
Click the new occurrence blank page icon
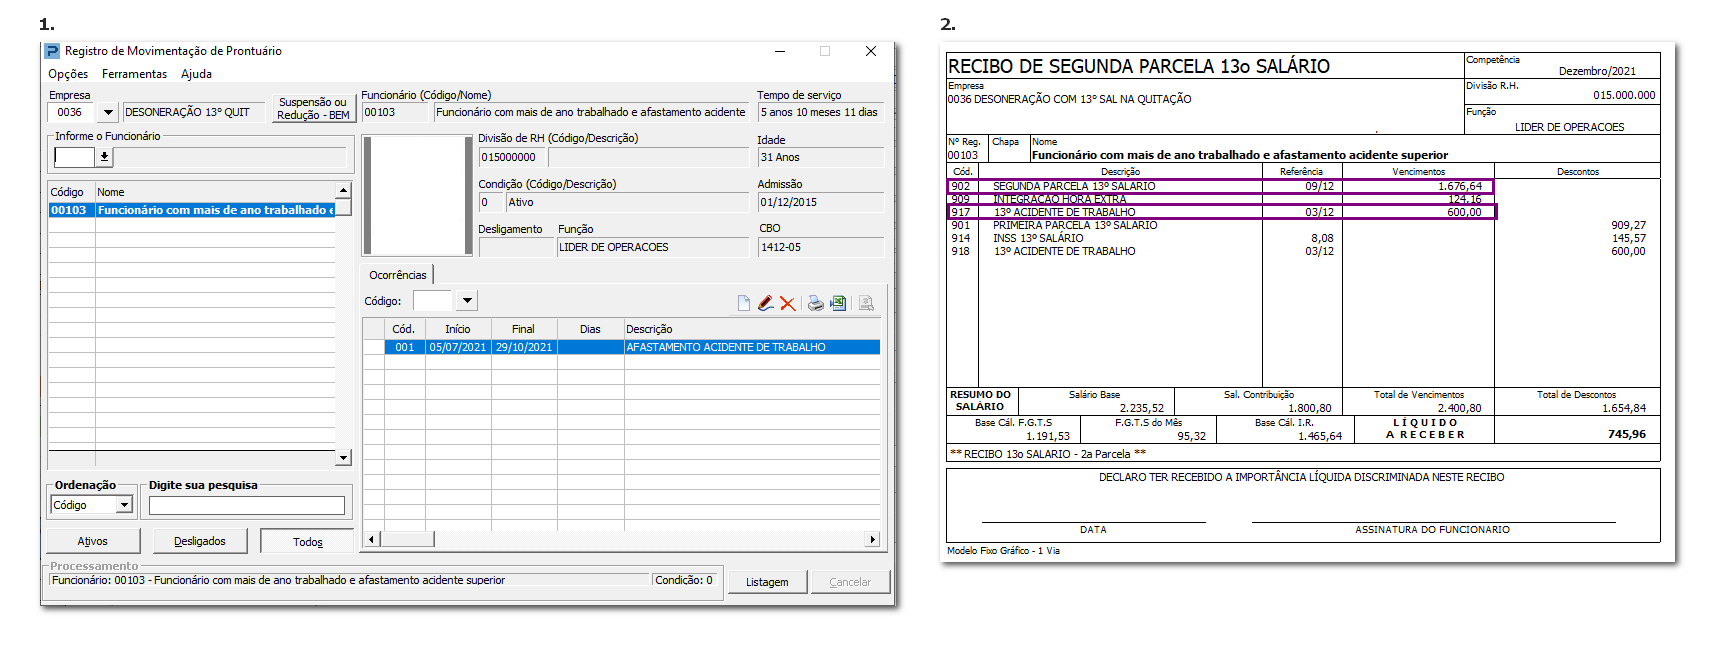click(744, 303)
